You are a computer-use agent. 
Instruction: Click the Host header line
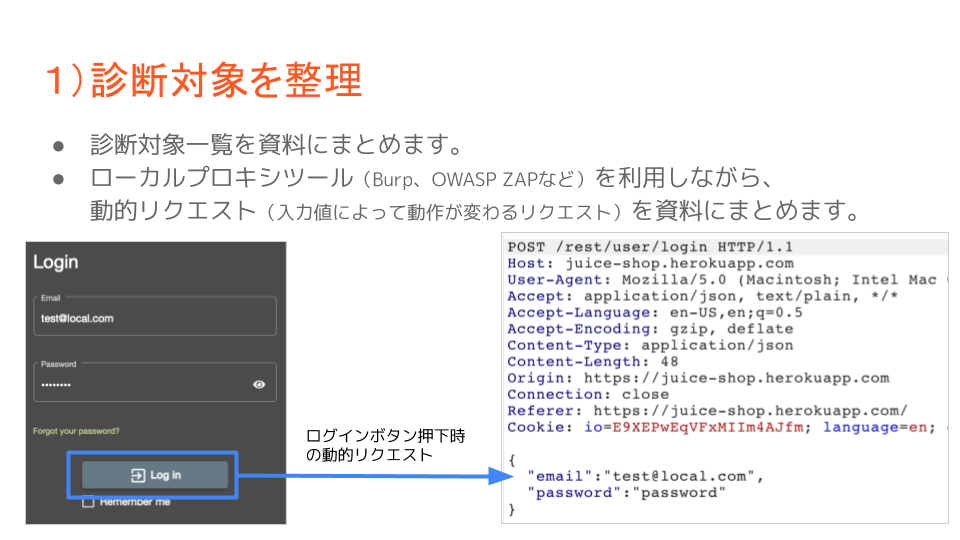click(x=650, y=263)
